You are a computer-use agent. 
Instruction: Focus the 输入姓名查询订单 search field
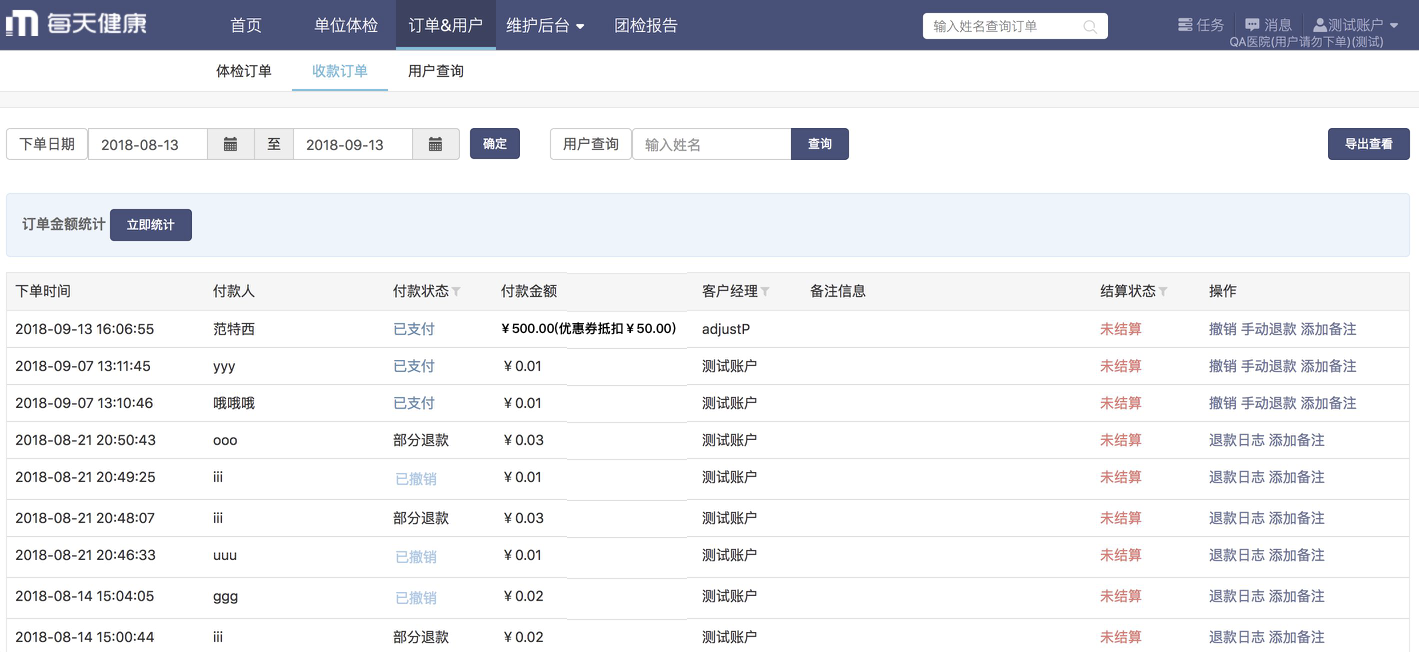coord(1015,26)
